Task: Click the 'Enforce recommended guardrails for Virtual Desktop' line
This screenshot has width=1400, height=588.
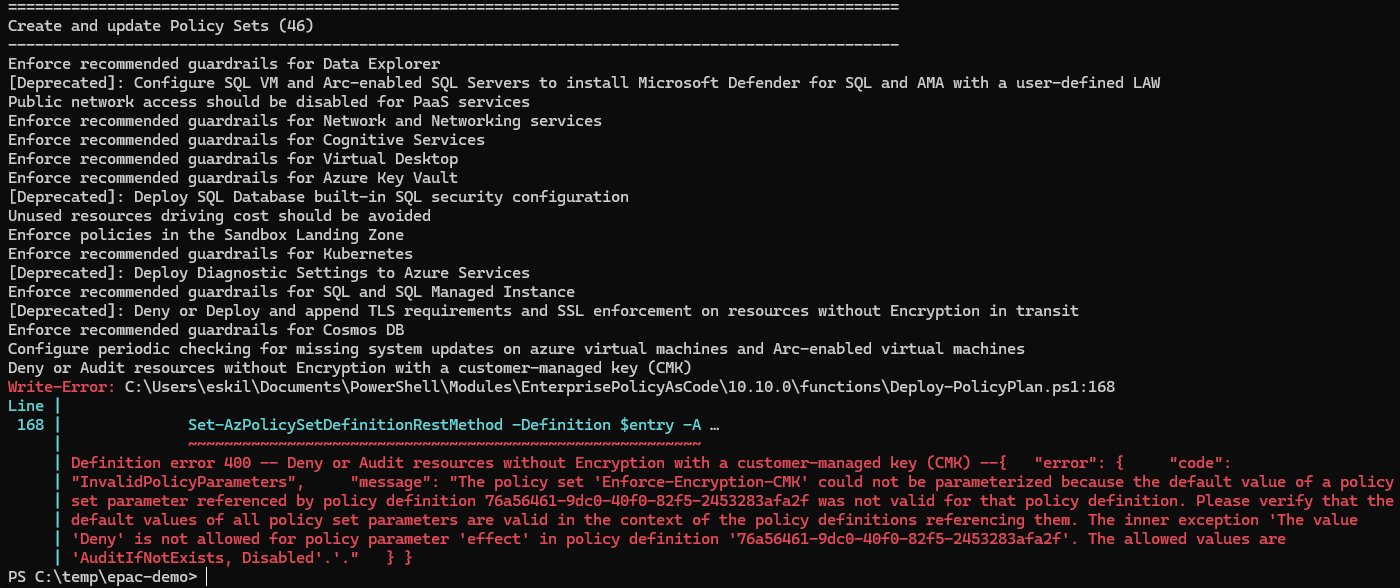Action: point(233,159)
